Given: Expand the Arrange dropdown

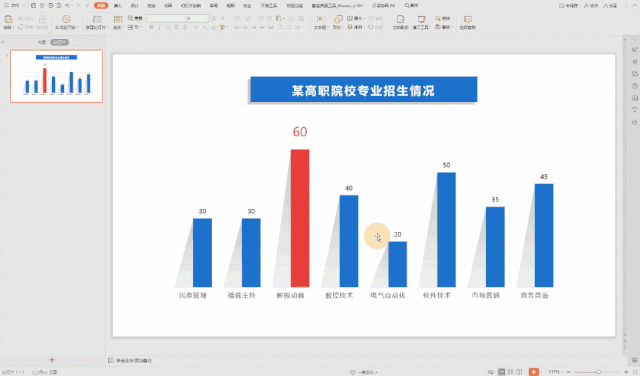Looking at the screenshot, I should point(356,27).
